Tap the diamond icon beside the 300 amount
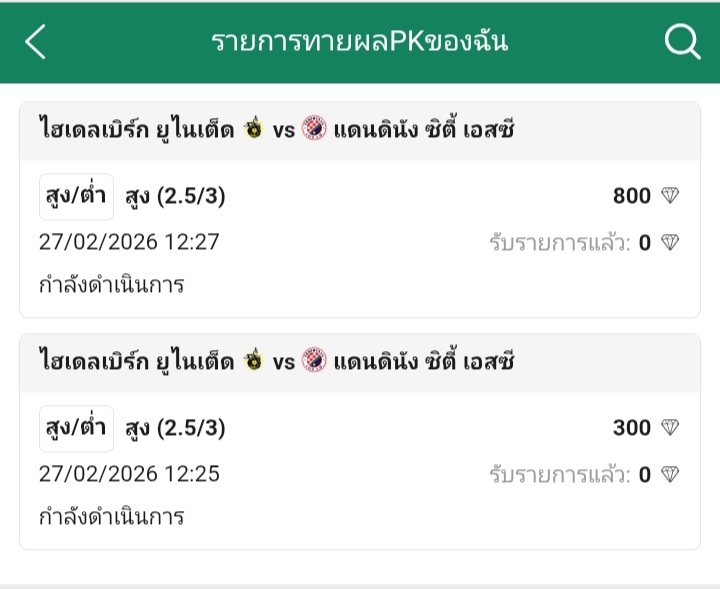This screenshot has height=589, width=720. 670,429
